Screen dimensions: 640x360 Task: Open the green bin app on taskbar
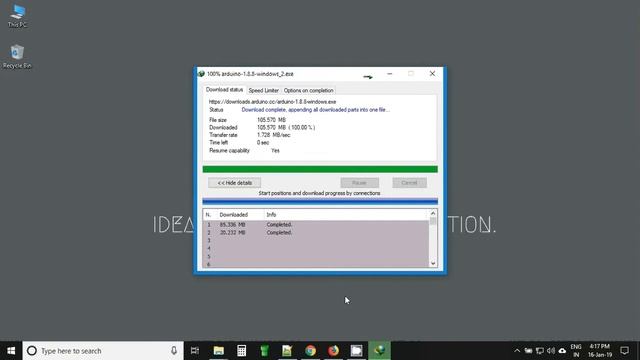pos(264,351)
